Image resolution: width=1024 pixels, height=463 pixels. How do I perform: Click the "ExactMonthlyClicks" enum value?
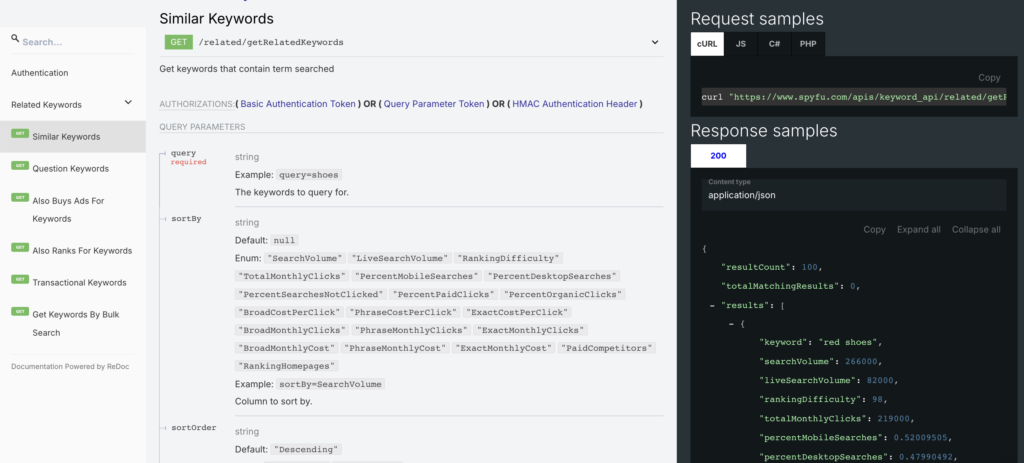530,330
